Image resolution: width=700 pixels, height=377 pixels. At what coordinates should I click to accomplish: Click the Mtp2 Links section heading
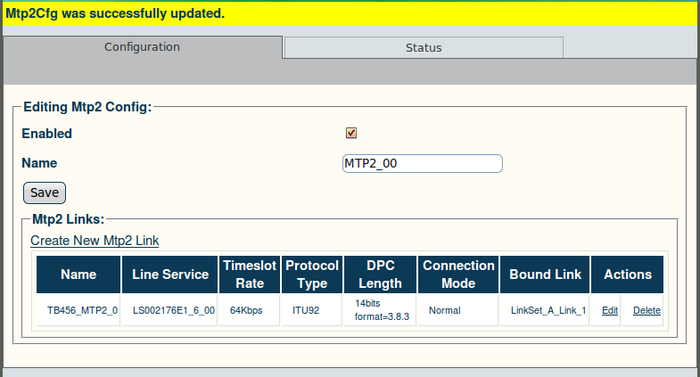[x=68, y=219]
